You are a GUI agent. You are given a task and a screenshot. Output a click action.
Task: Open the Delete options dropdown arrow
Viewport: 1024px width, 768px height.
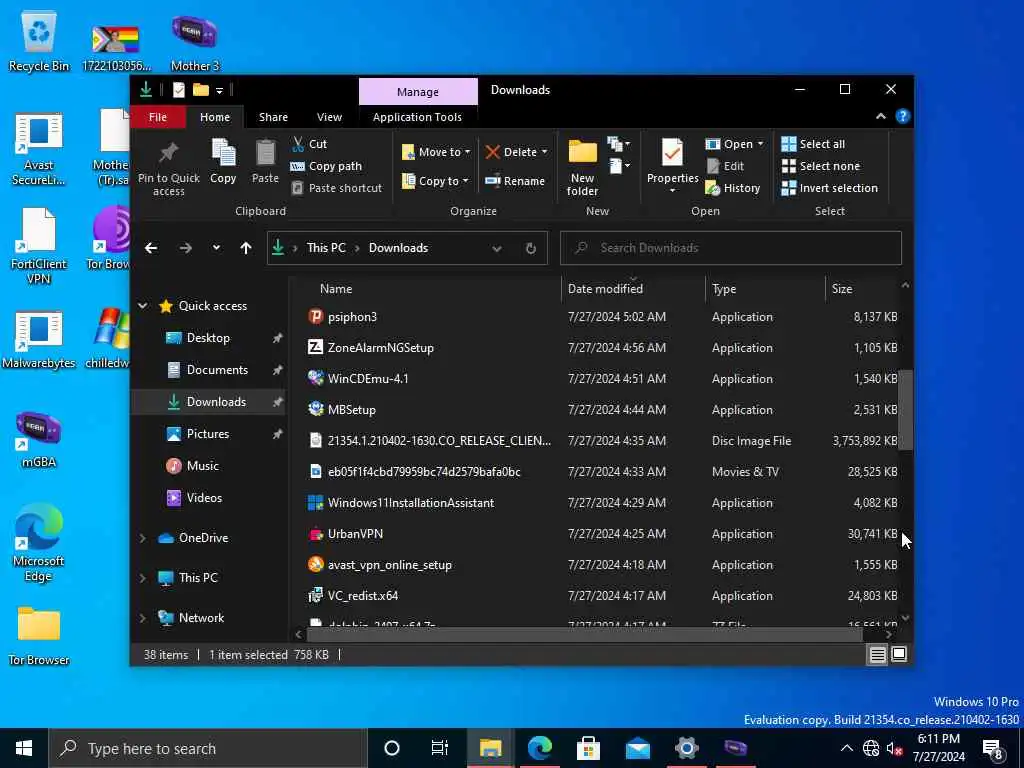click(545, 152)
